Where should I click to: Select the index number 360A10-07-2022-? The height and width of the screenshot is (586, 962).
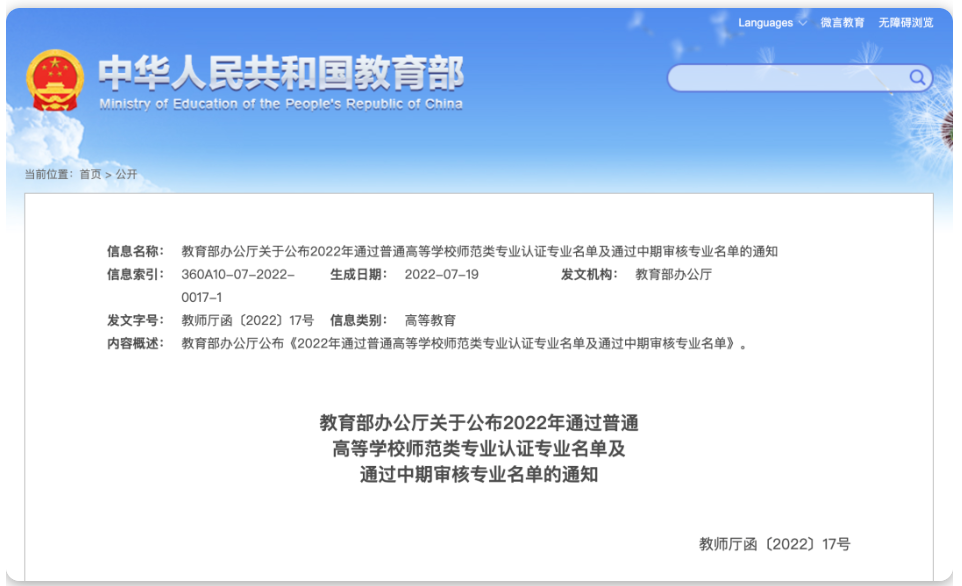click(x=237, y=274)
